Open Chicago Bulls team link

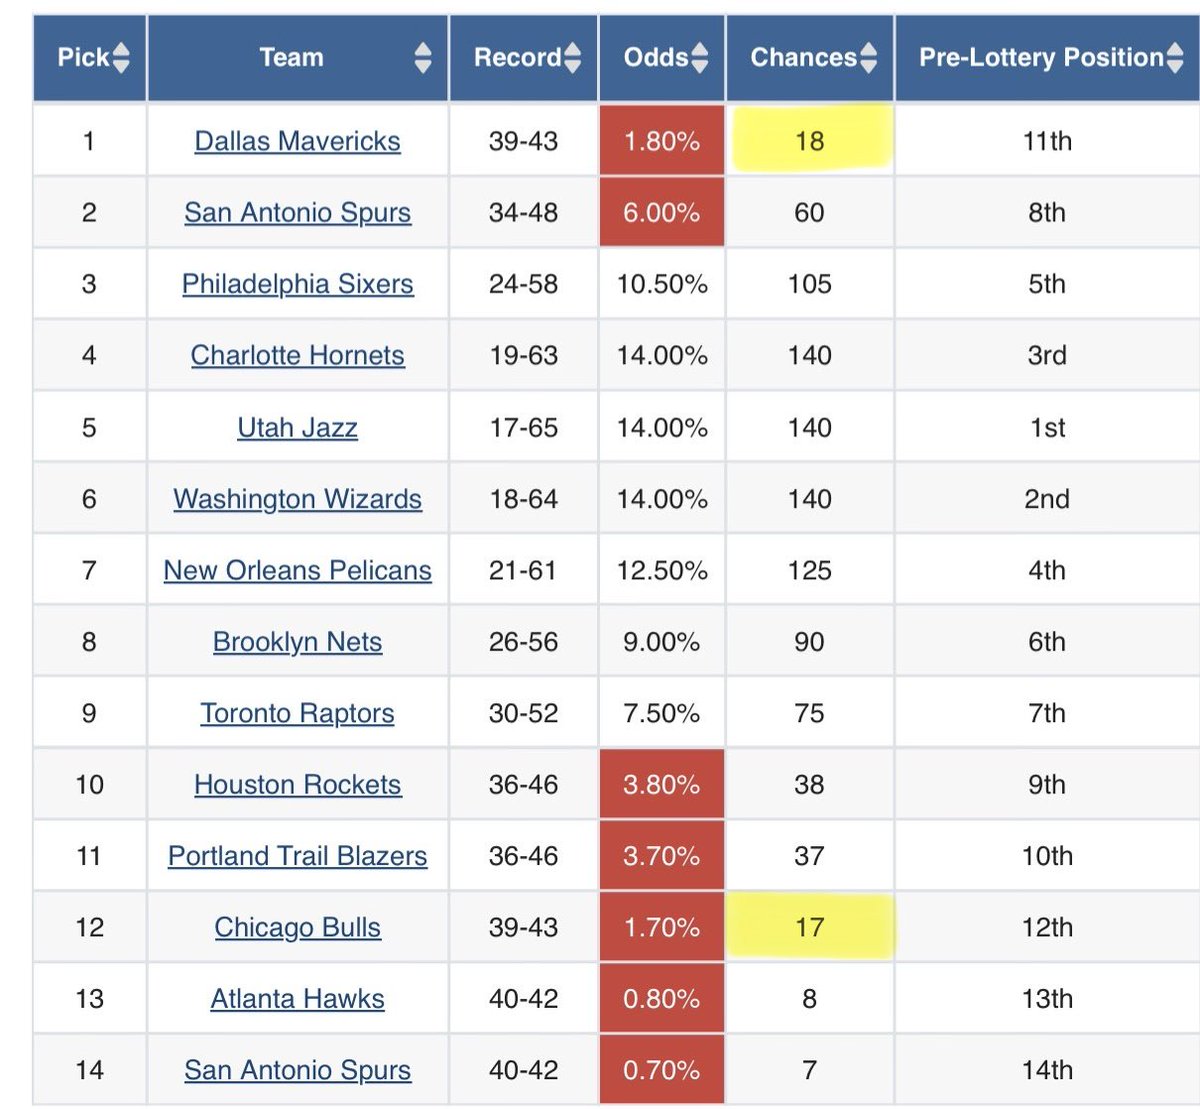(297, 927)
